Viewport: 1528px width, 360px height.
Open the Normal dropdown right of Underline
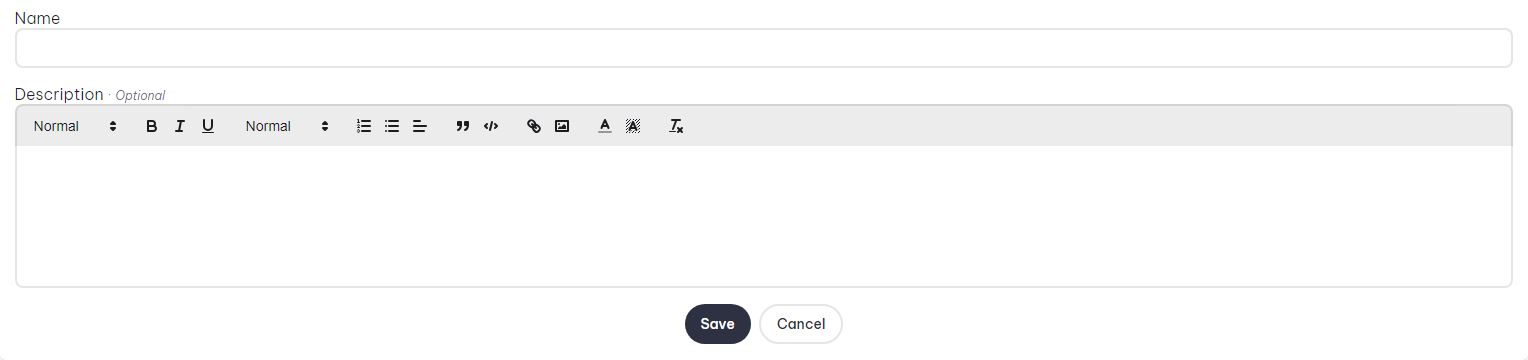coord(287,126)
